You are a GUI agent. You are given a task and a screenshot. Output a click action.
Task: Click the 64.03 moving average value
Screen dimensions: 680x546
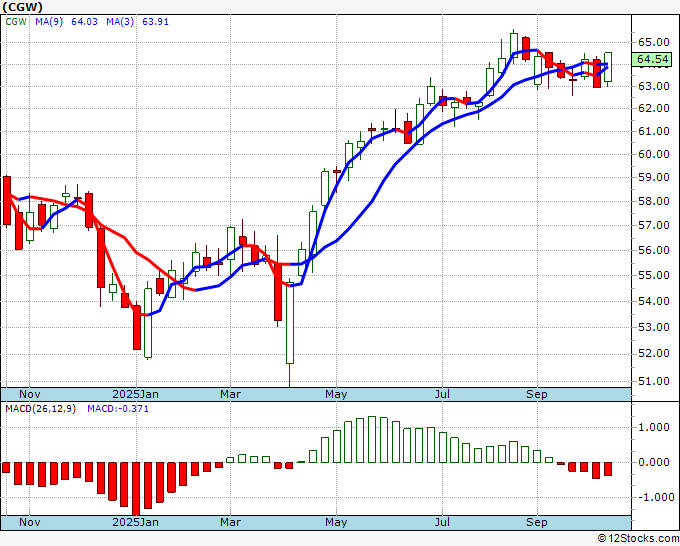pyautogui.click(x=84, y=22)
